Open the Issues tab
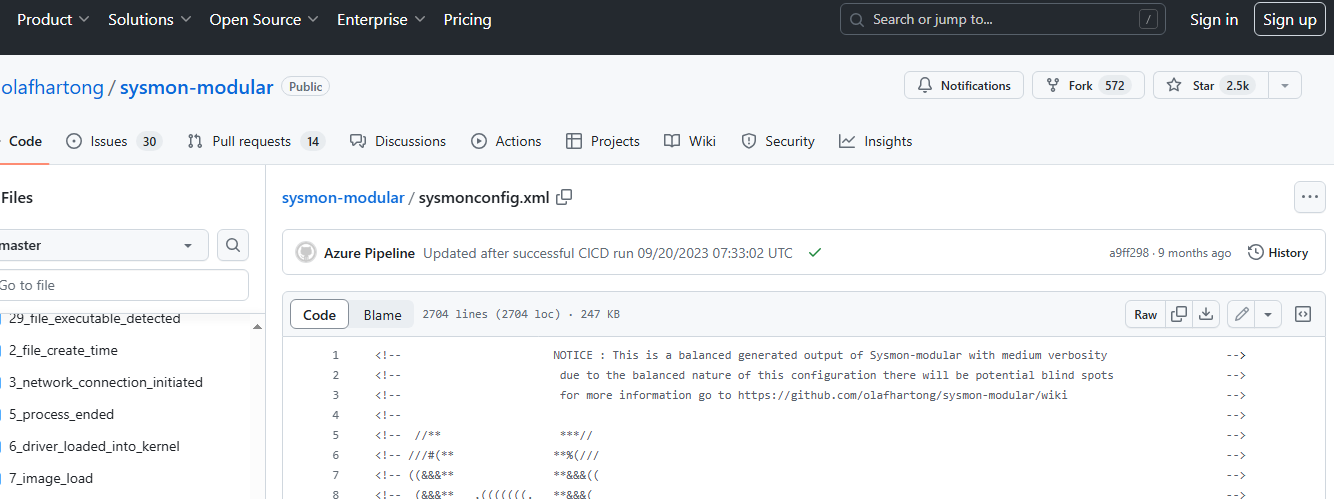Image resolution: width=1334 pixels, height=499 pixels. click(114, 141)
